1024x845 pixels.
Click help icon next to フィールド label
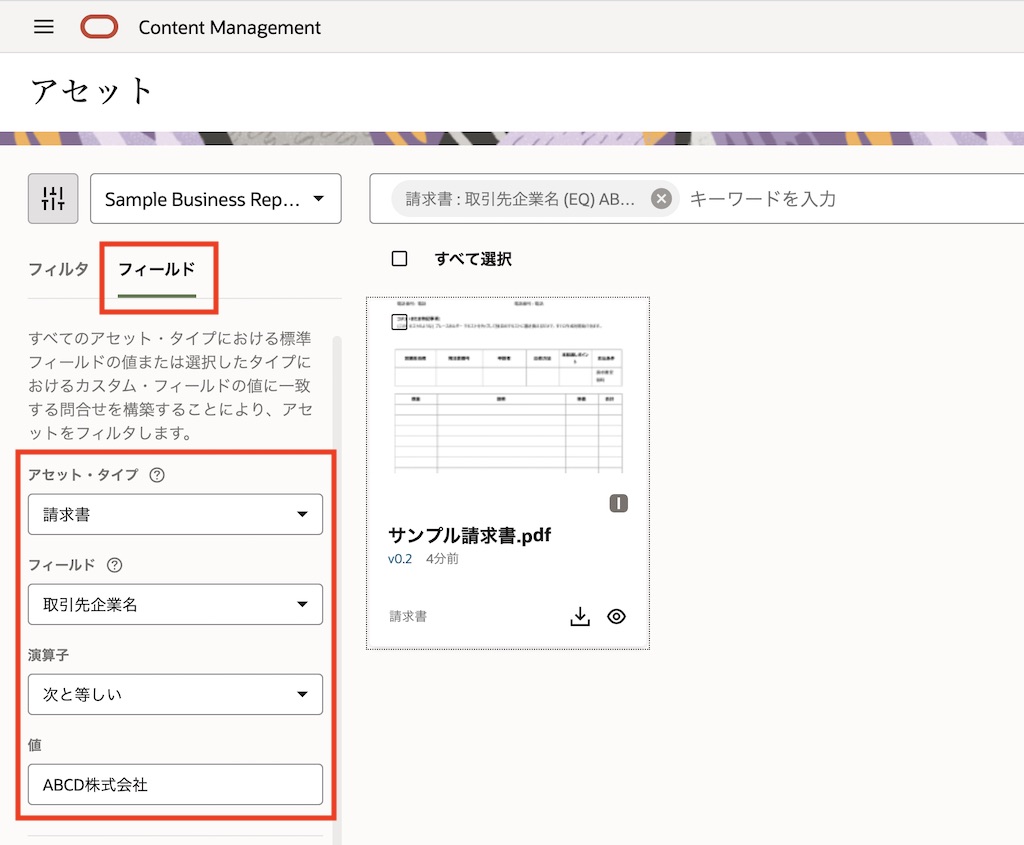coord(115,565)
